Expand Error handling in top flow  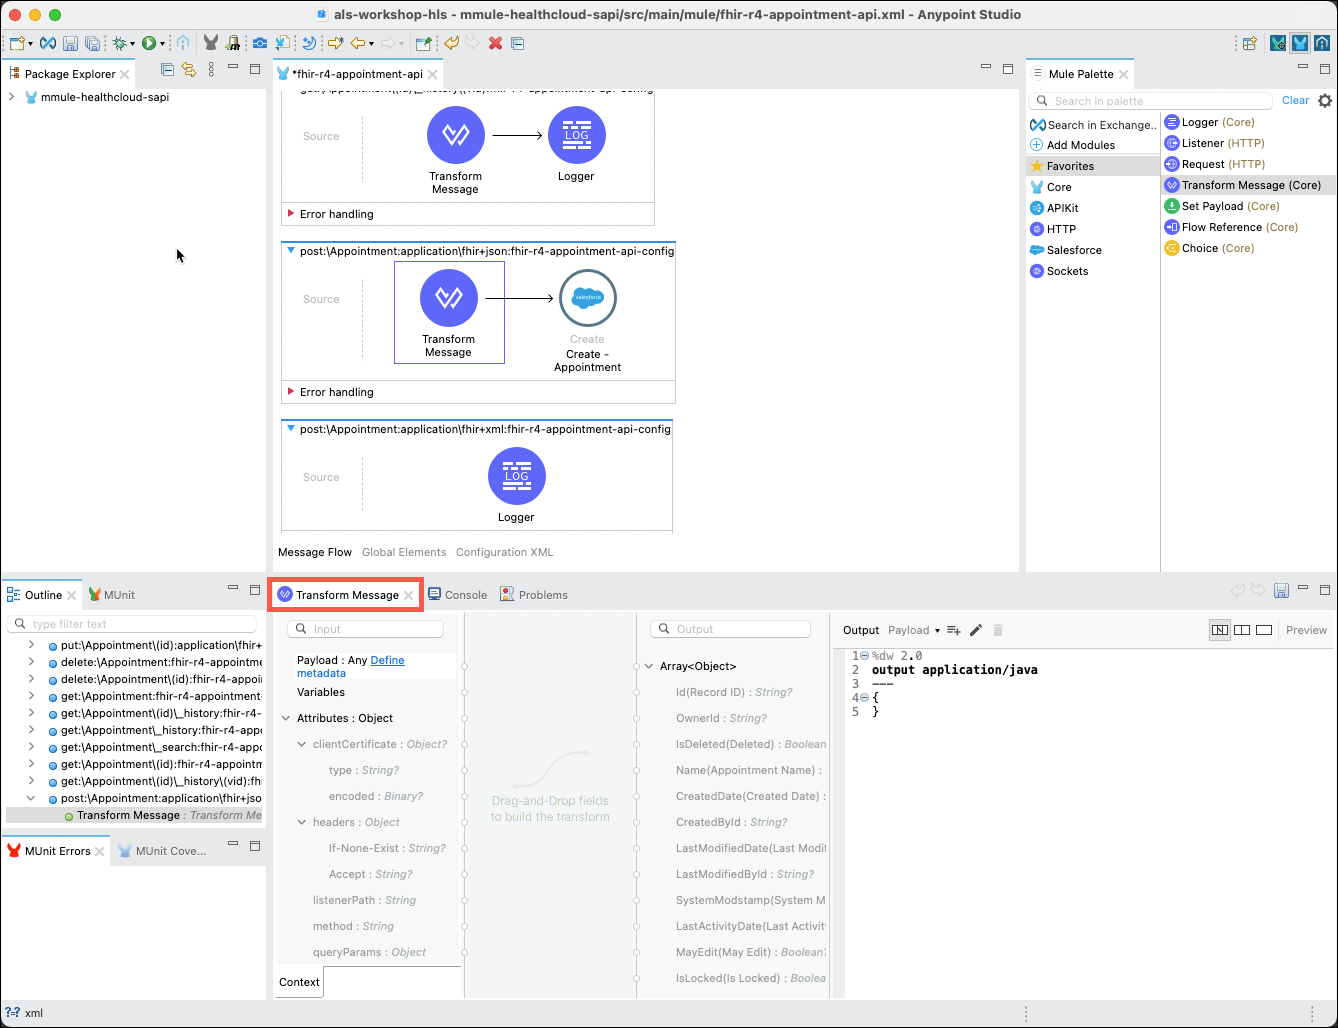(x=291, y=214)
